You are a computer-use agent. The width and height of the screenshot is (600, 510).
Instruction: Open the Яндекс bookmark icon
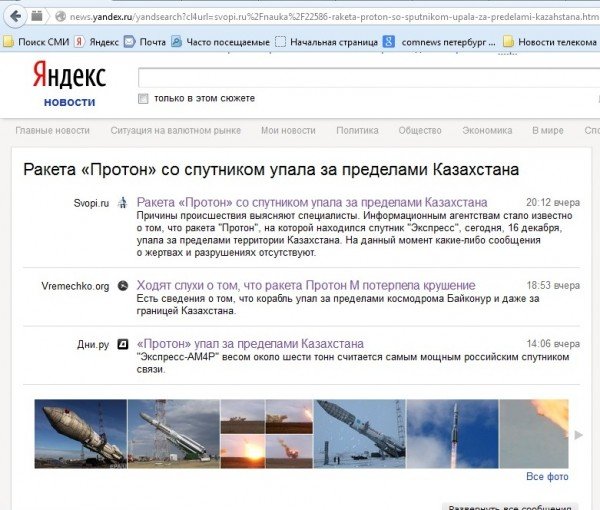(79, 41)
